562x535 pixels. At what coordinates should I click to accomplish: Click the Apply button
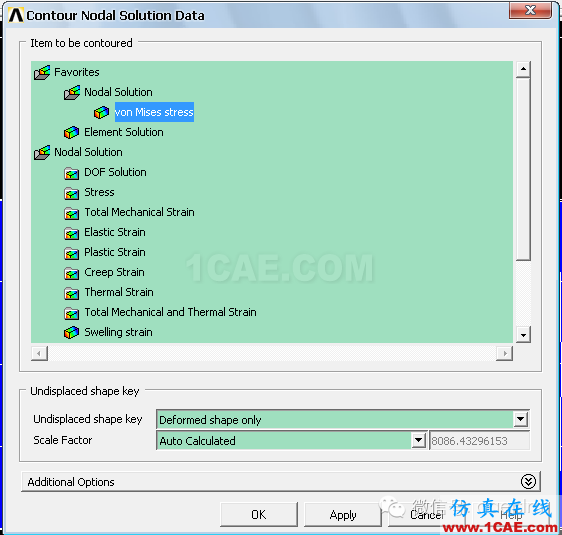pos(343,515)
